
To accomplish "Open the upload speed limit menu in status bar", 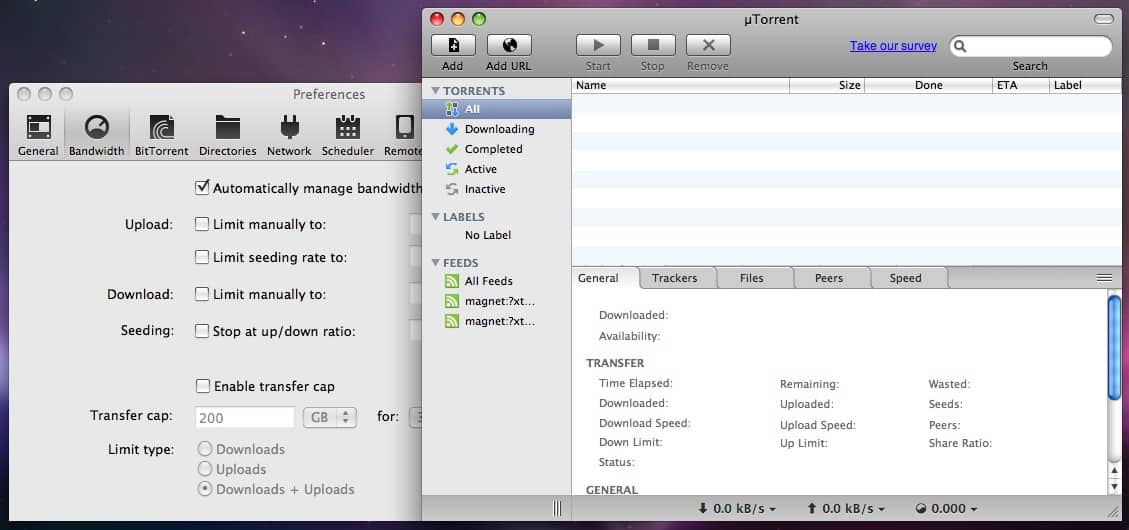I will [846, 508].
